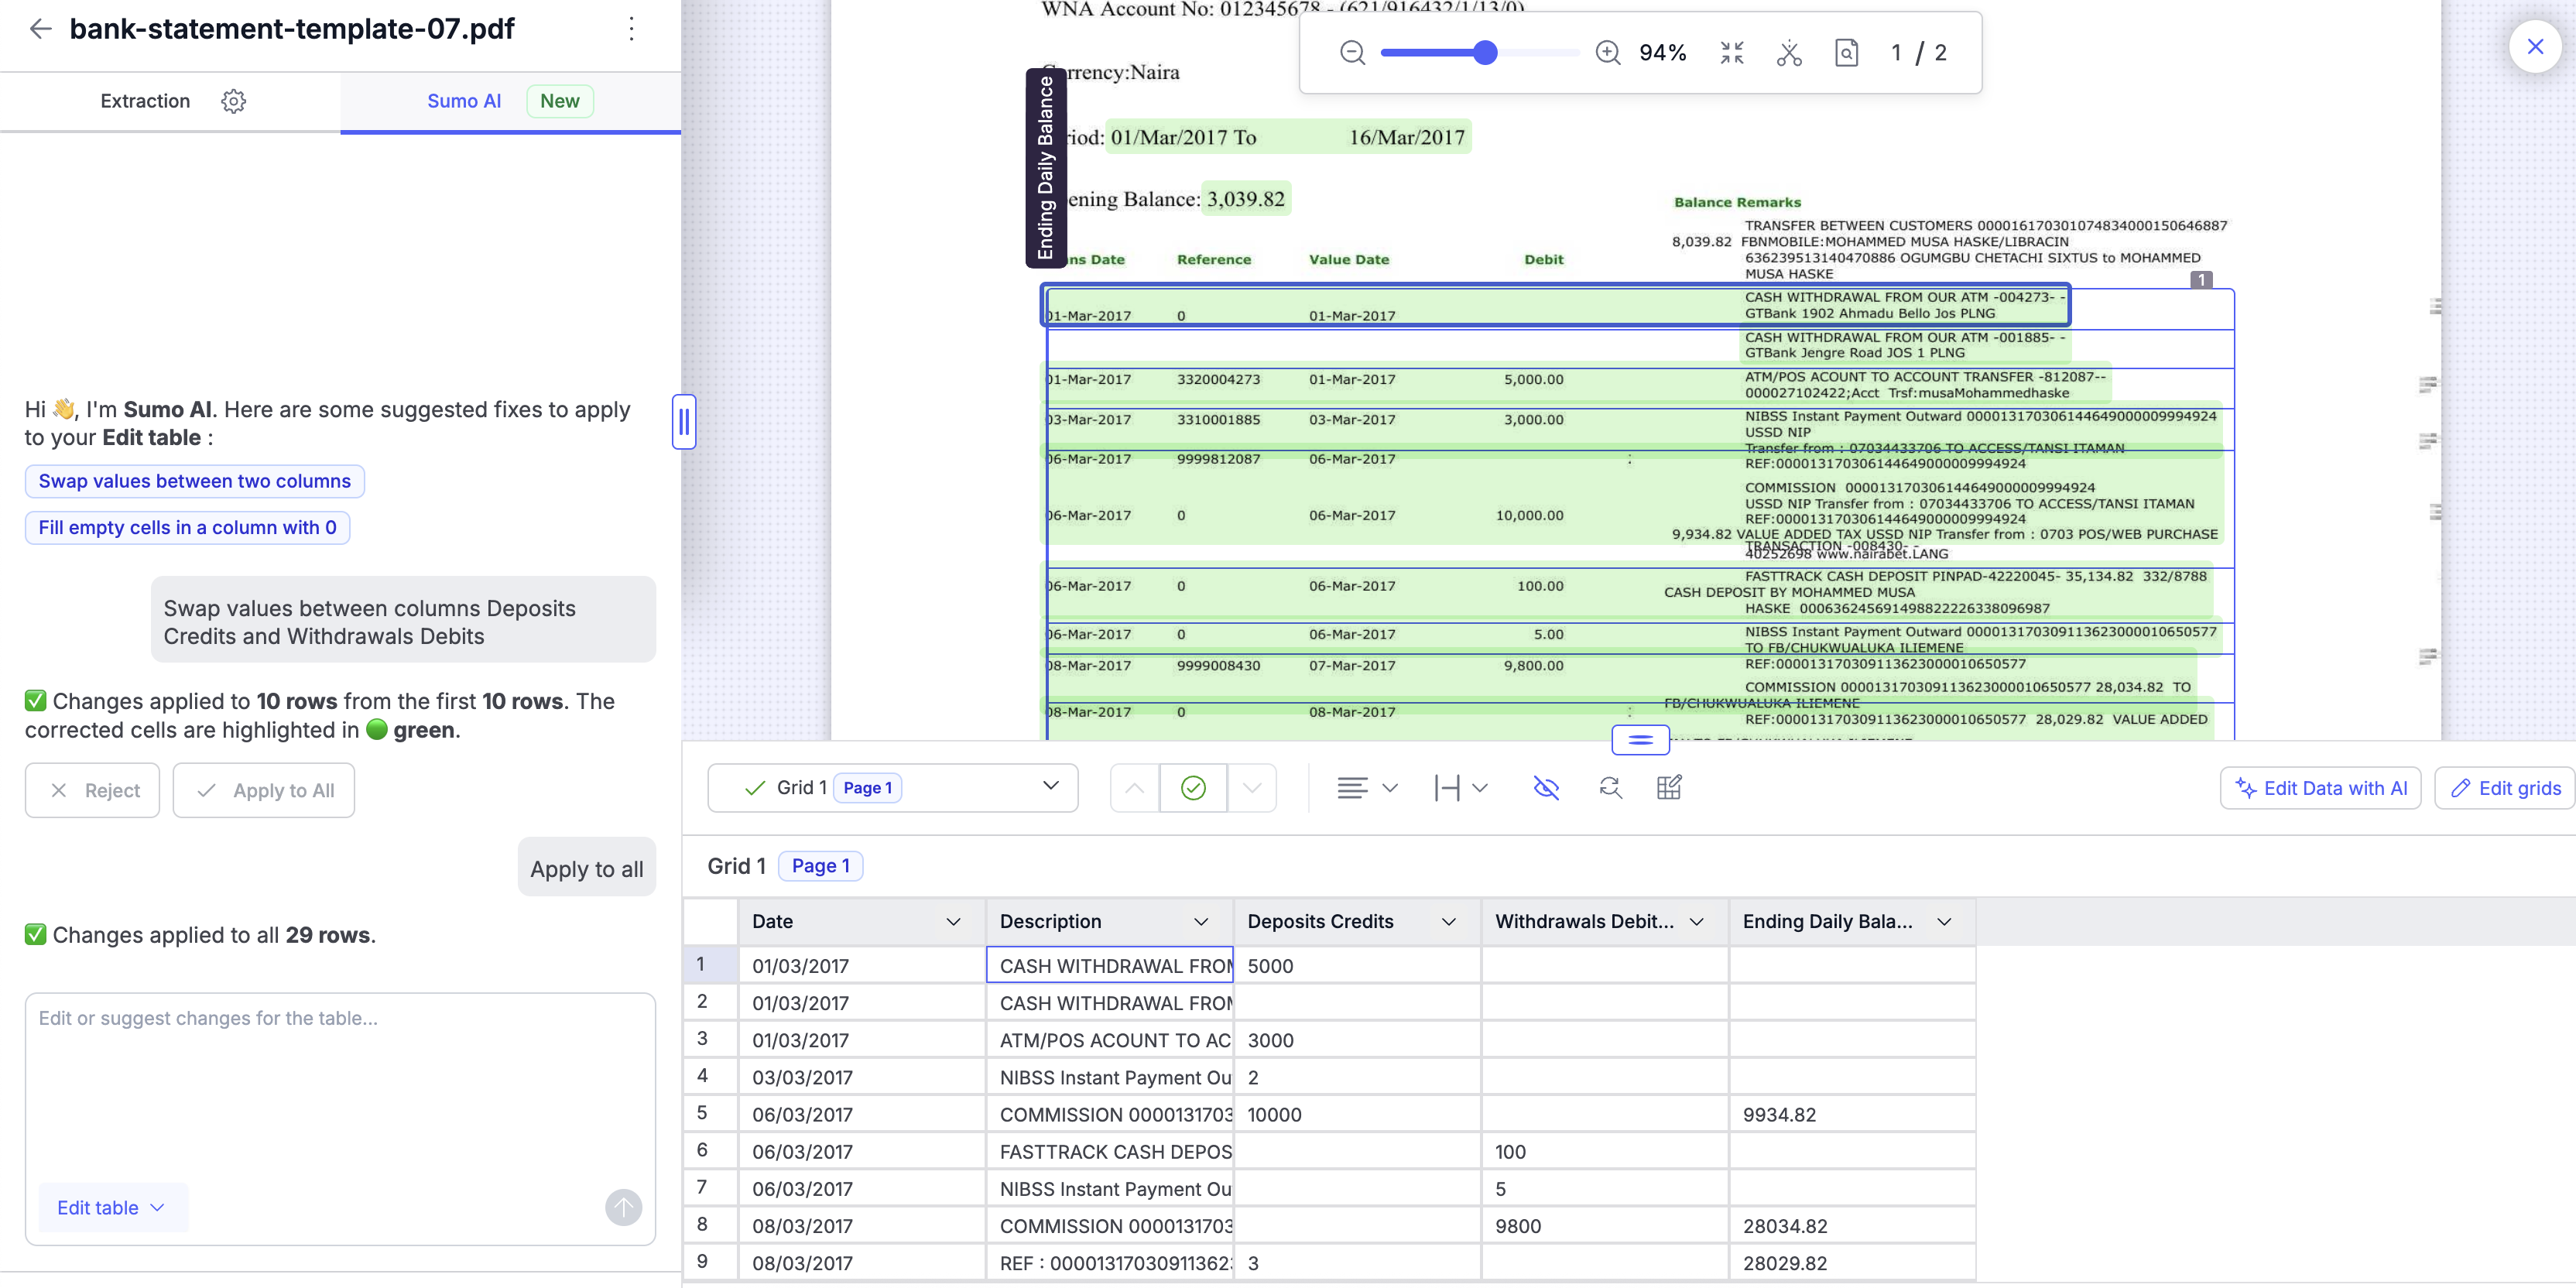The height and width of the screenshot is (1288, 2576).
Task: Toggle the hide overlay eye icon
Action: (x=1546, y=788)
